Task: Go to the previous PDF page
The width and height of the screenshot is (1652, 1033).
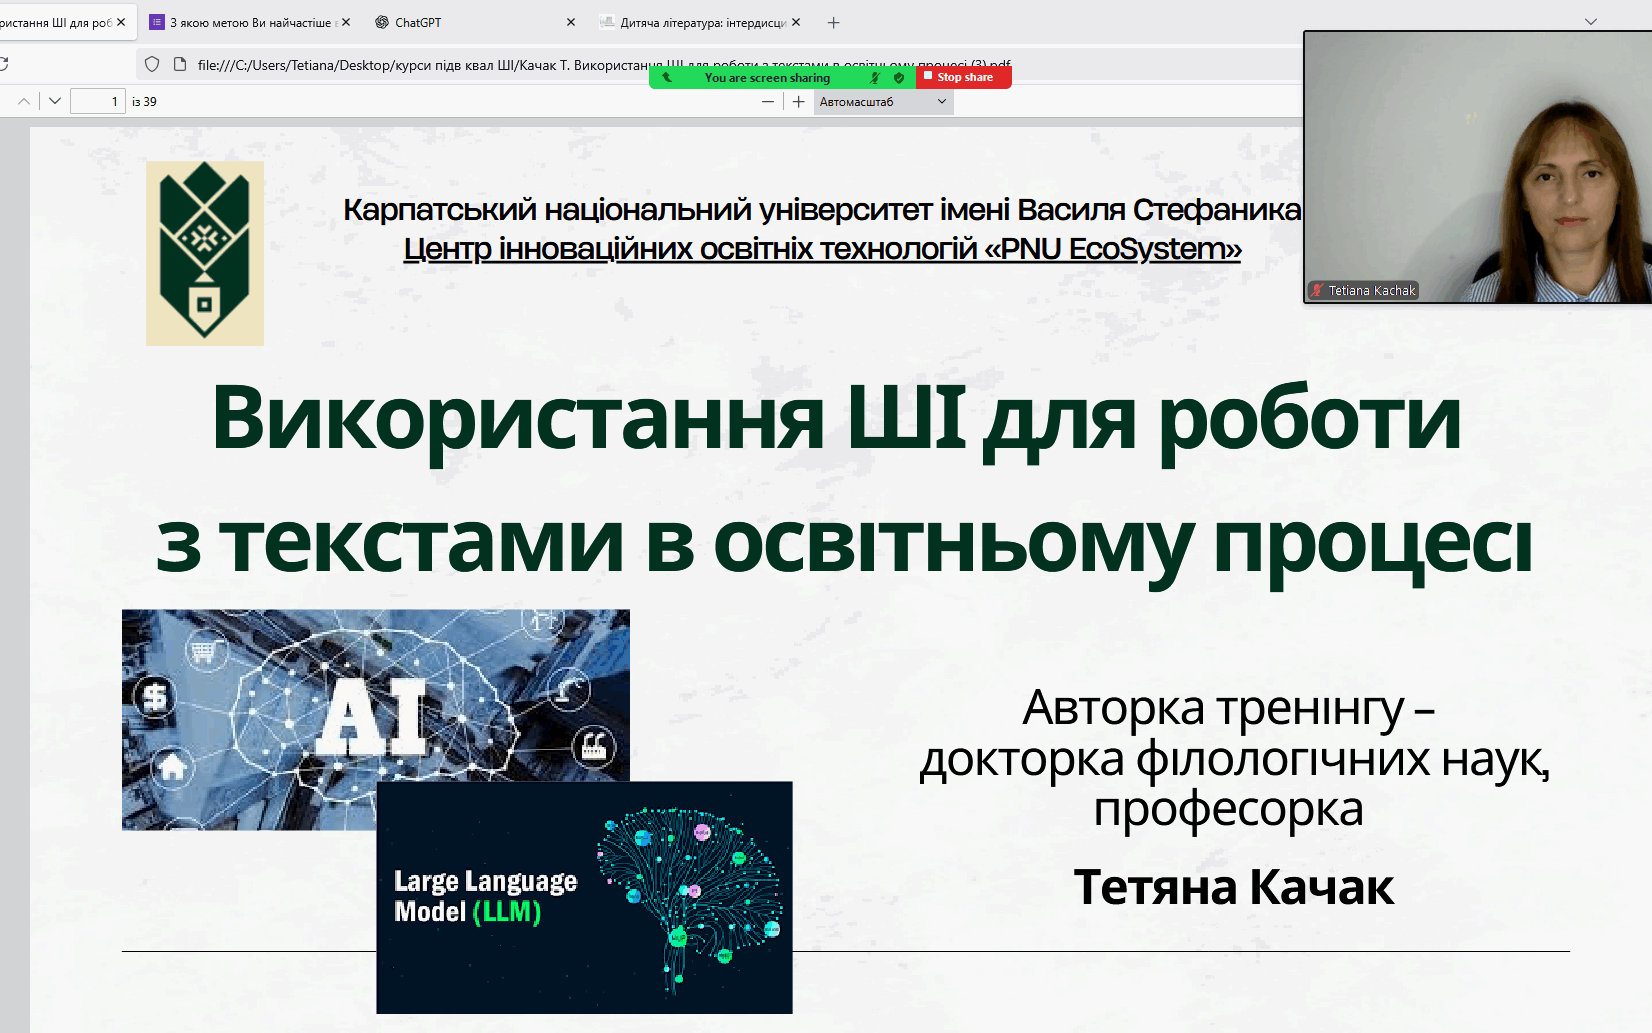Action: point(24,101)
